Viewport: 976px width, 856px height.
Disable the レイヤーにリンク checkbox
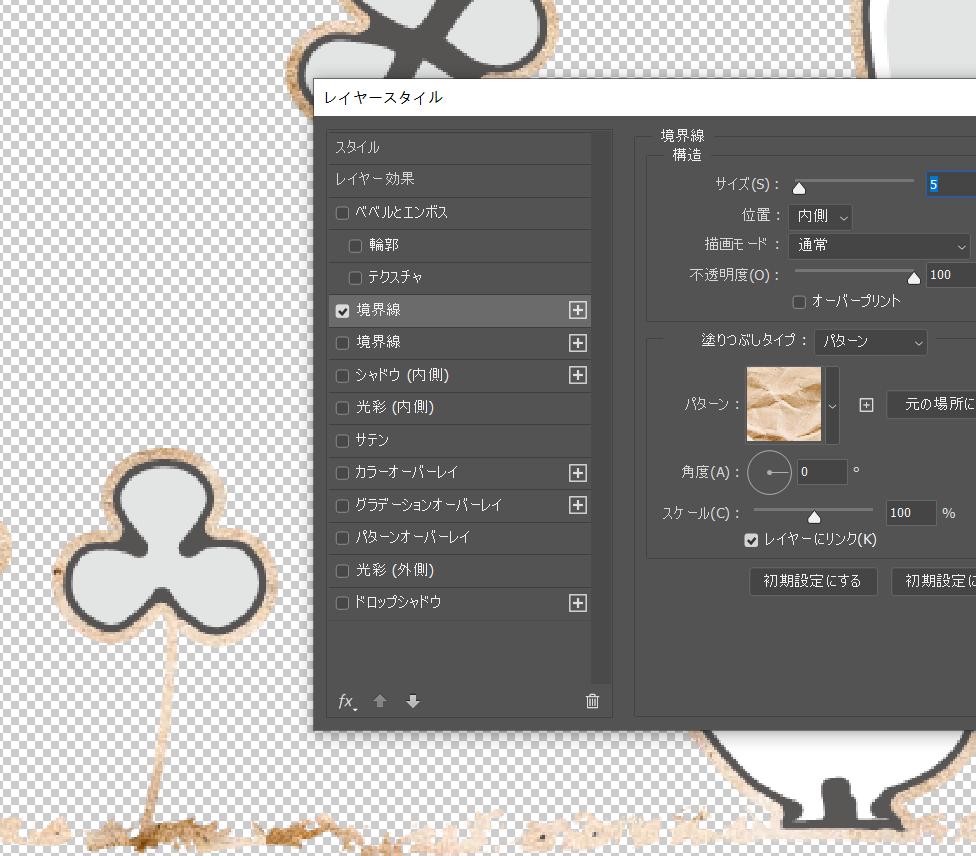751,540
